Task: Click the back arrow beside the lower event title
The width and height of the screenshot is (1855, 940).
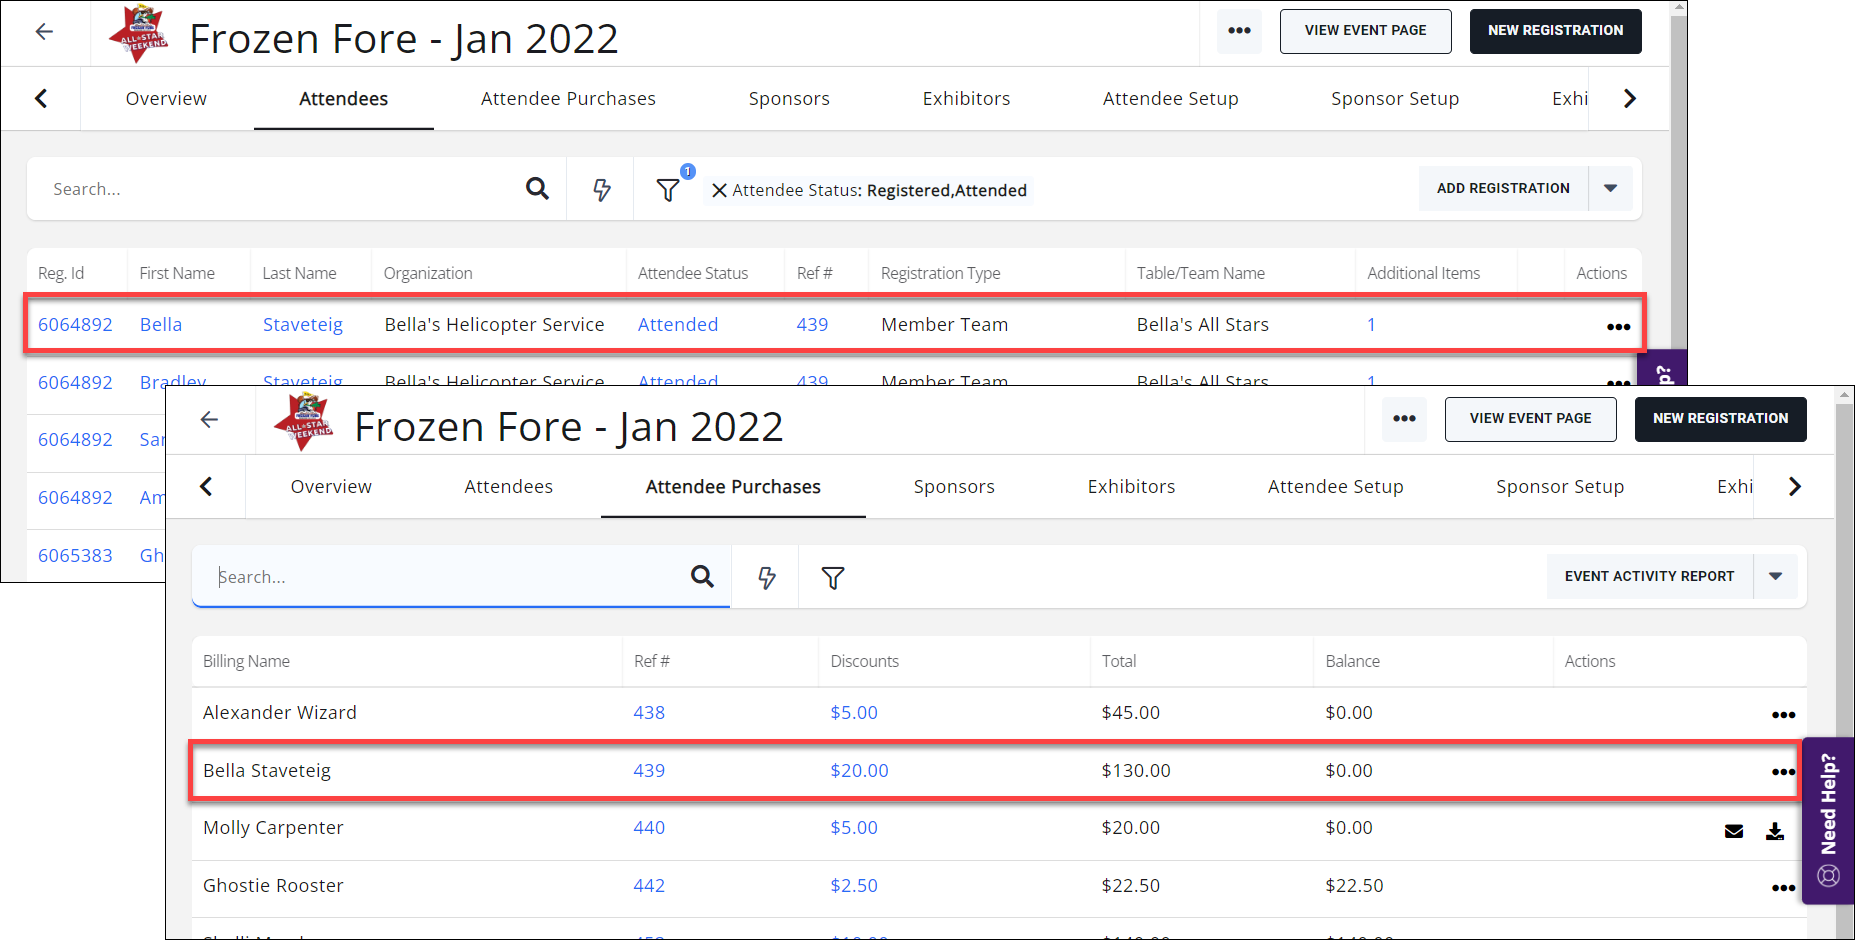Action: 209,420
